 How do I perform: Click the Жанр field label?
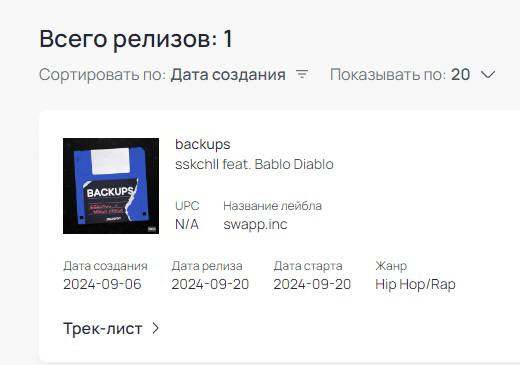point(391,266)
